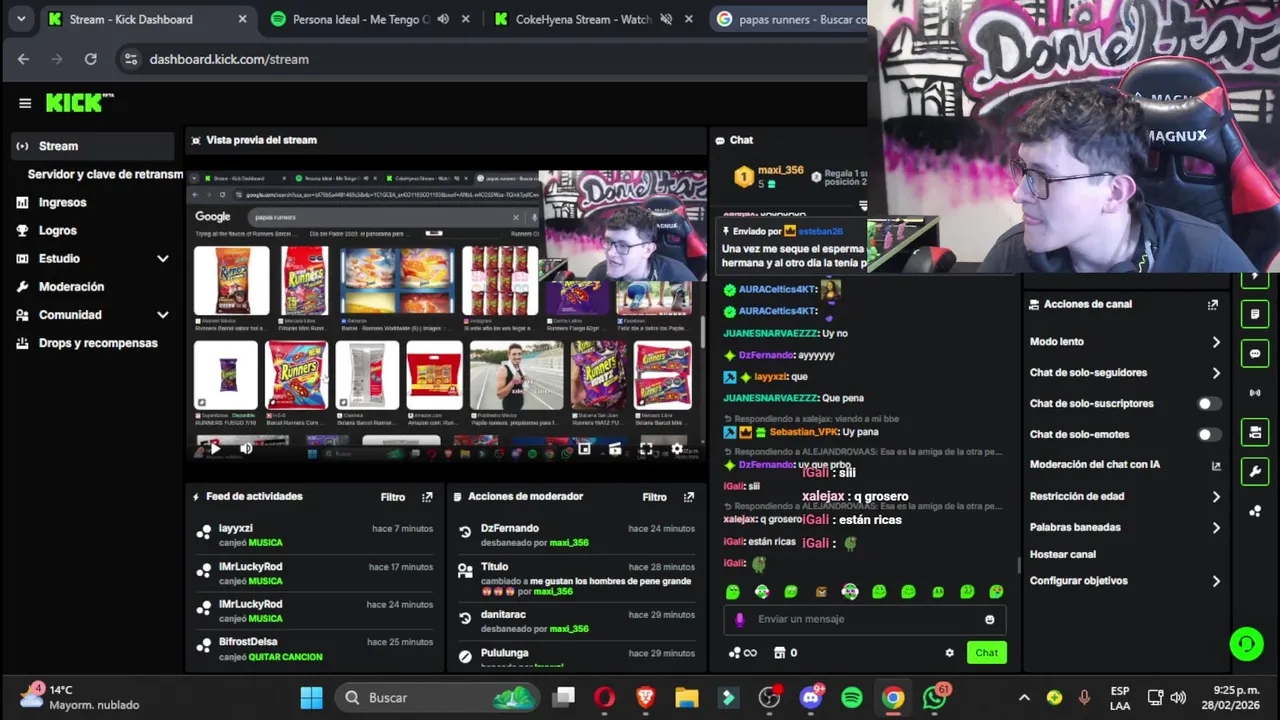This screenshot has width=1280, height=720.
Task: Select Stream in the left sidebar
Action: click(92, 146)
